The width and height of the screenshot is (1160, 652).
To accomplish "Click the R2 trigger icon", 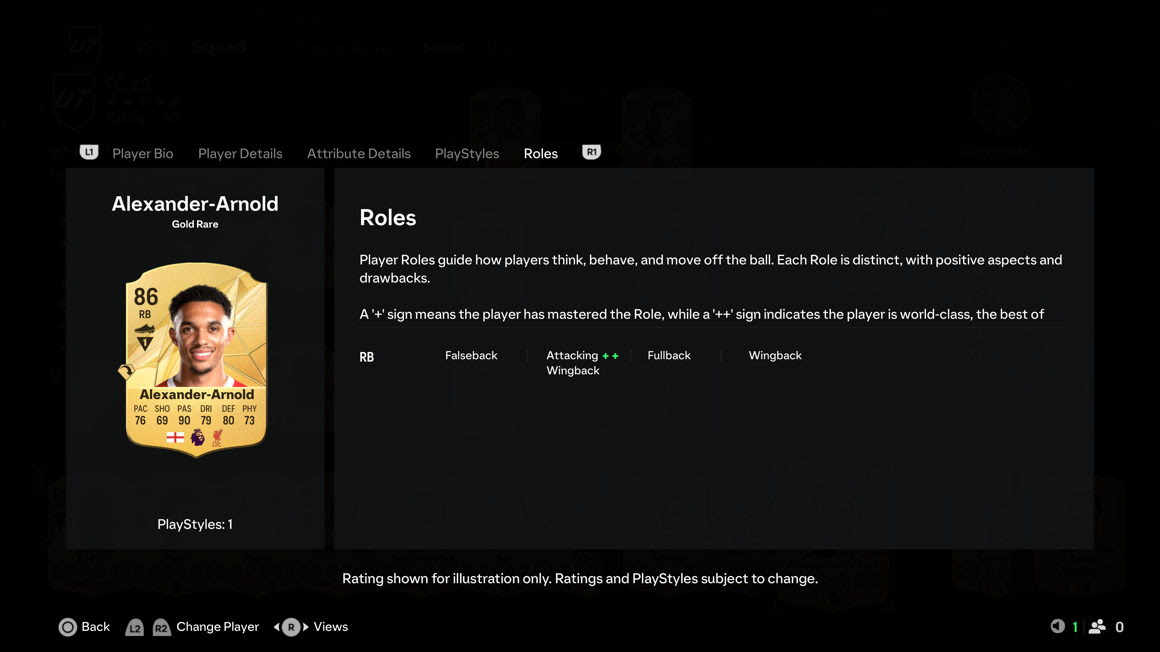I will tap(161, 628).
